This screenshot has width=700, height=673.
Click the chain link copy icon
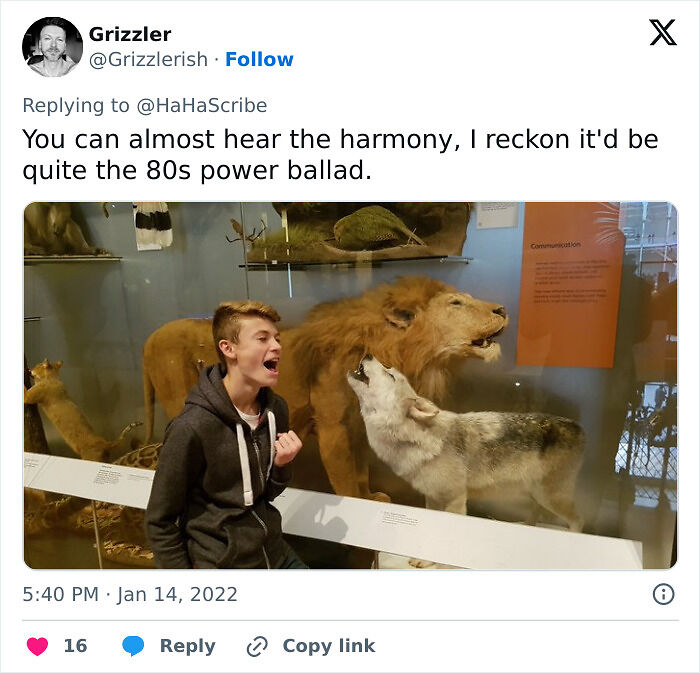point(257,647)
